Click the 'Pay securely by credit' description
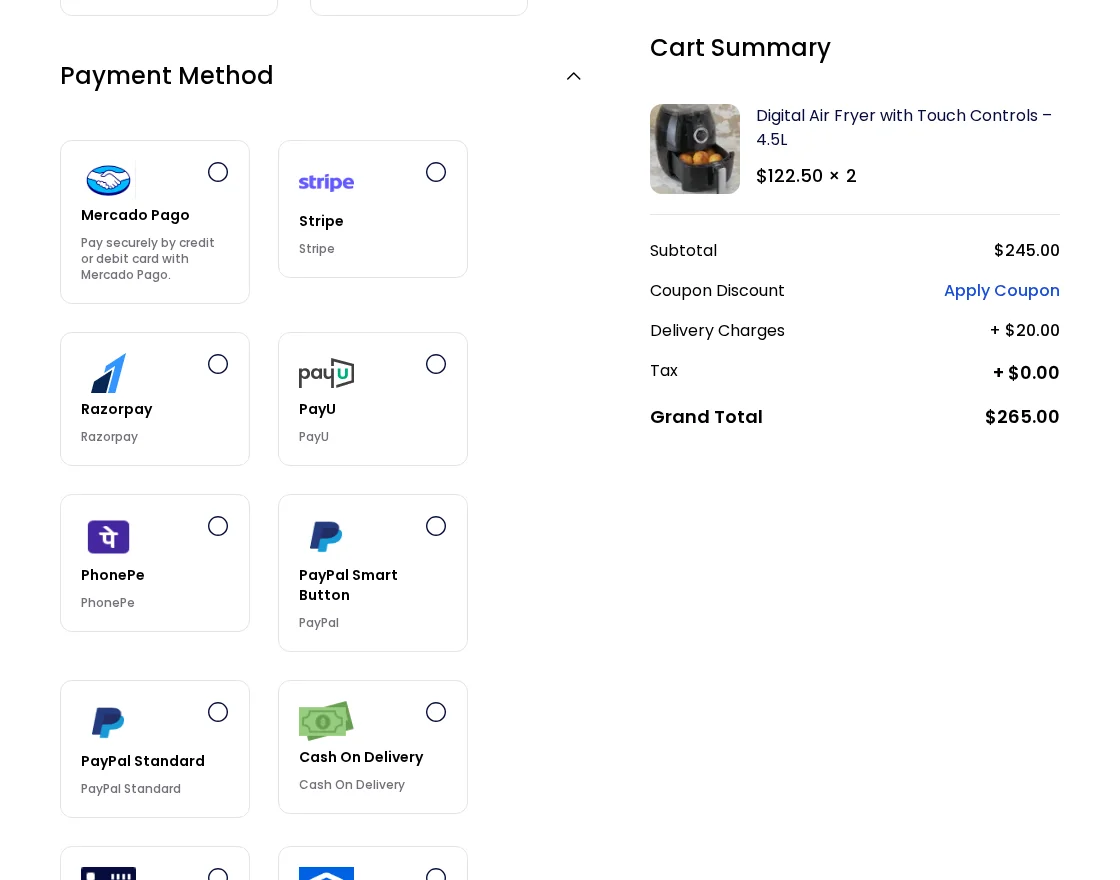 click(147, 259)
